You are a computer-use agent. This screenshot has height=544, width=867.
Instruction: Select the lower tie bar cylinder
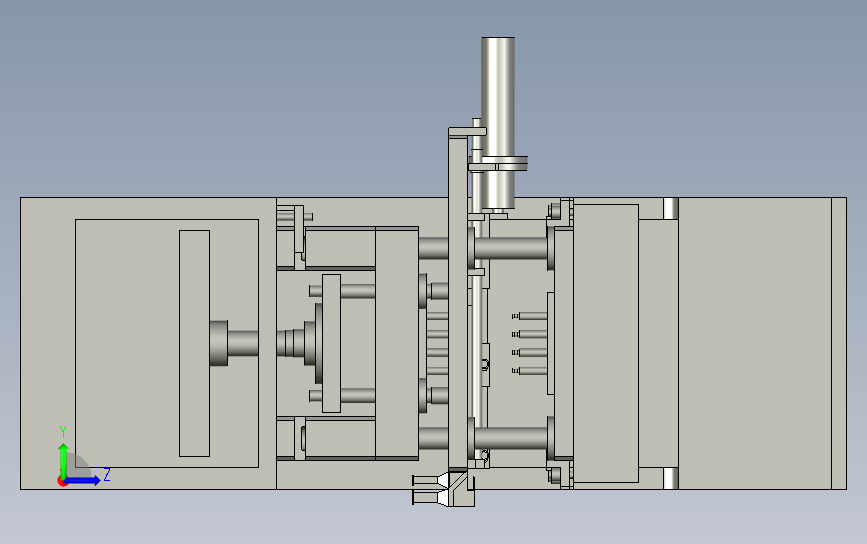pyautogui.click(x=511, y=438)
